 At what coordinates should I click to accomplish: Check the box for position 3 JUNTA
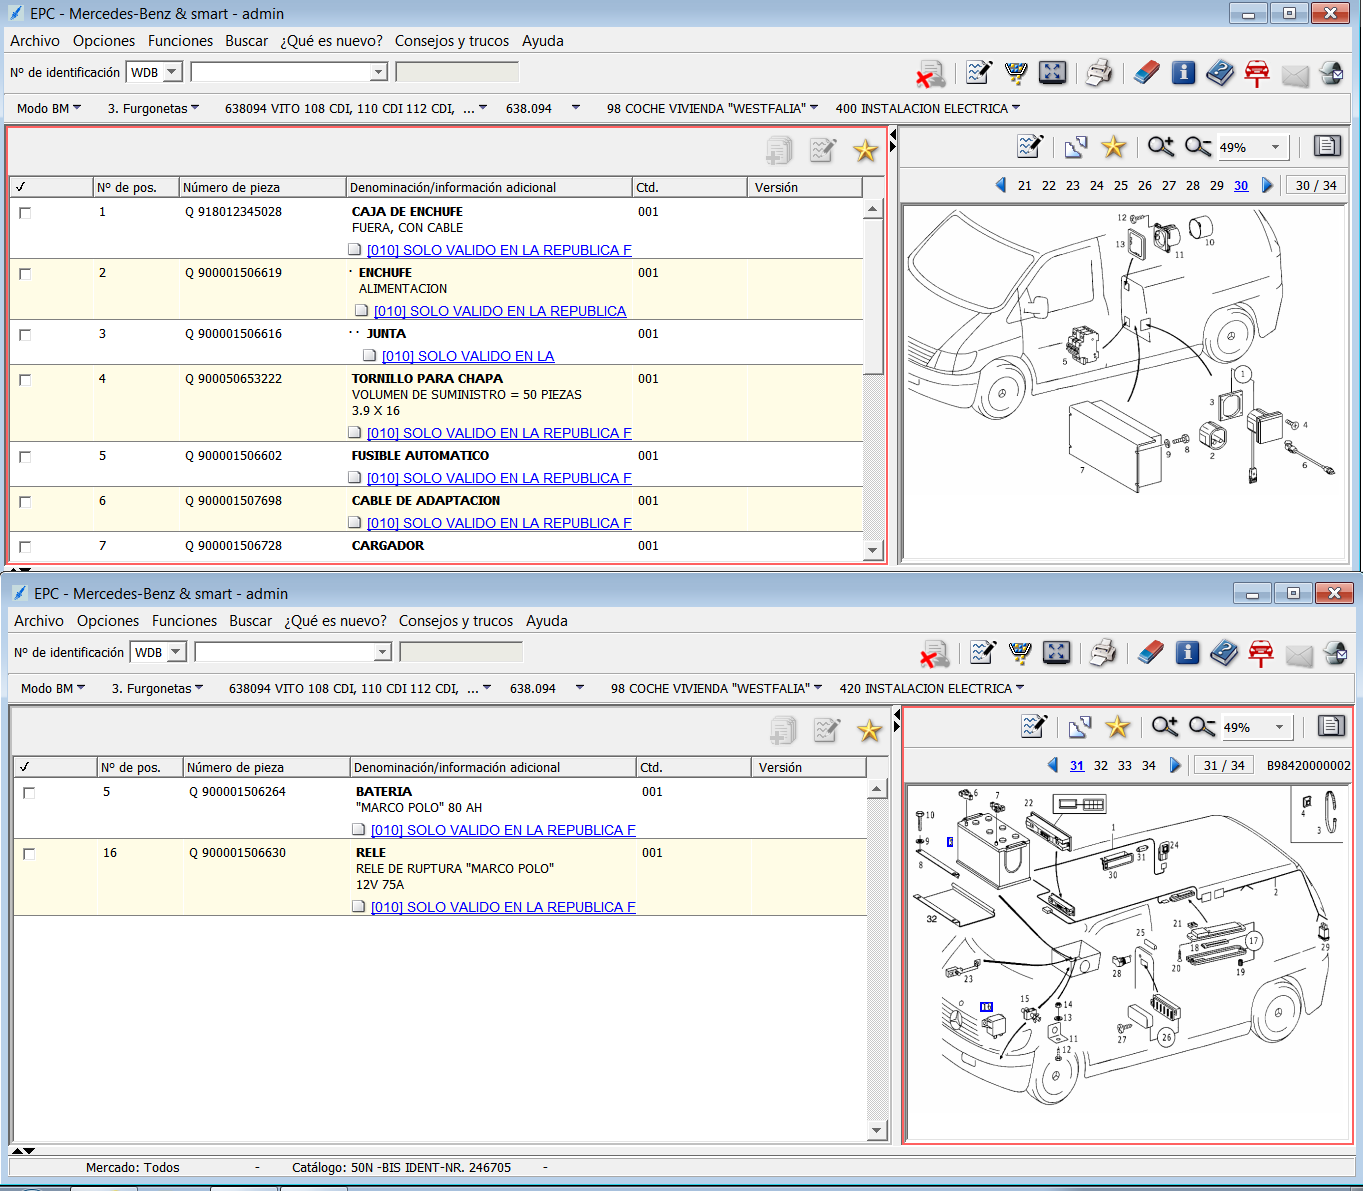point(25,335)
